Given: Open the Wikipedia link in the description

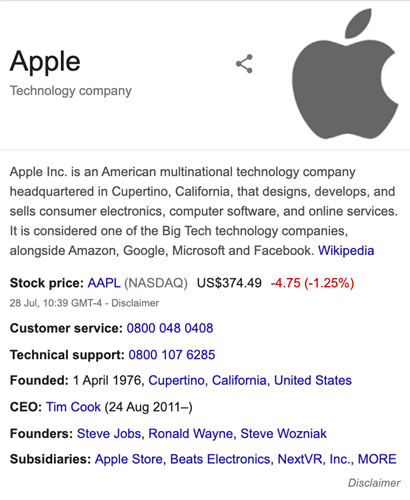Looking at the screenshot, I should (346, 250).
